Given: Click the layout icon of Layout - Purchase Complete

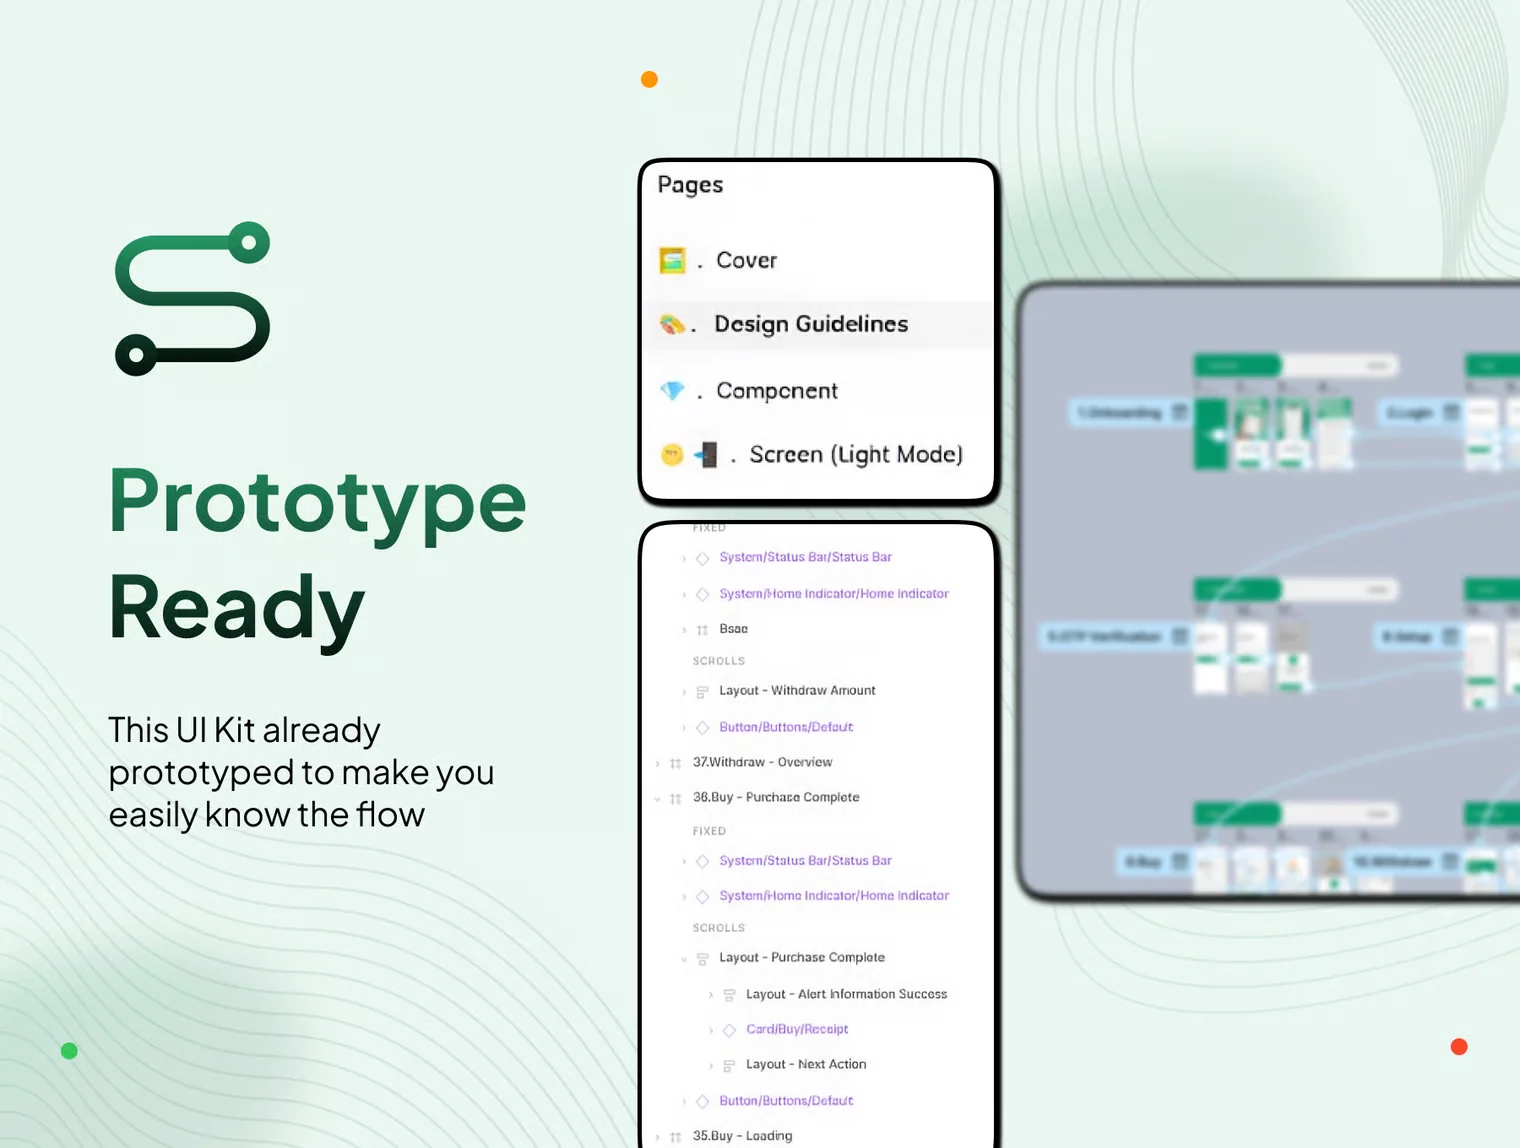Looking at the screenshot, I should tap(702, 959).
